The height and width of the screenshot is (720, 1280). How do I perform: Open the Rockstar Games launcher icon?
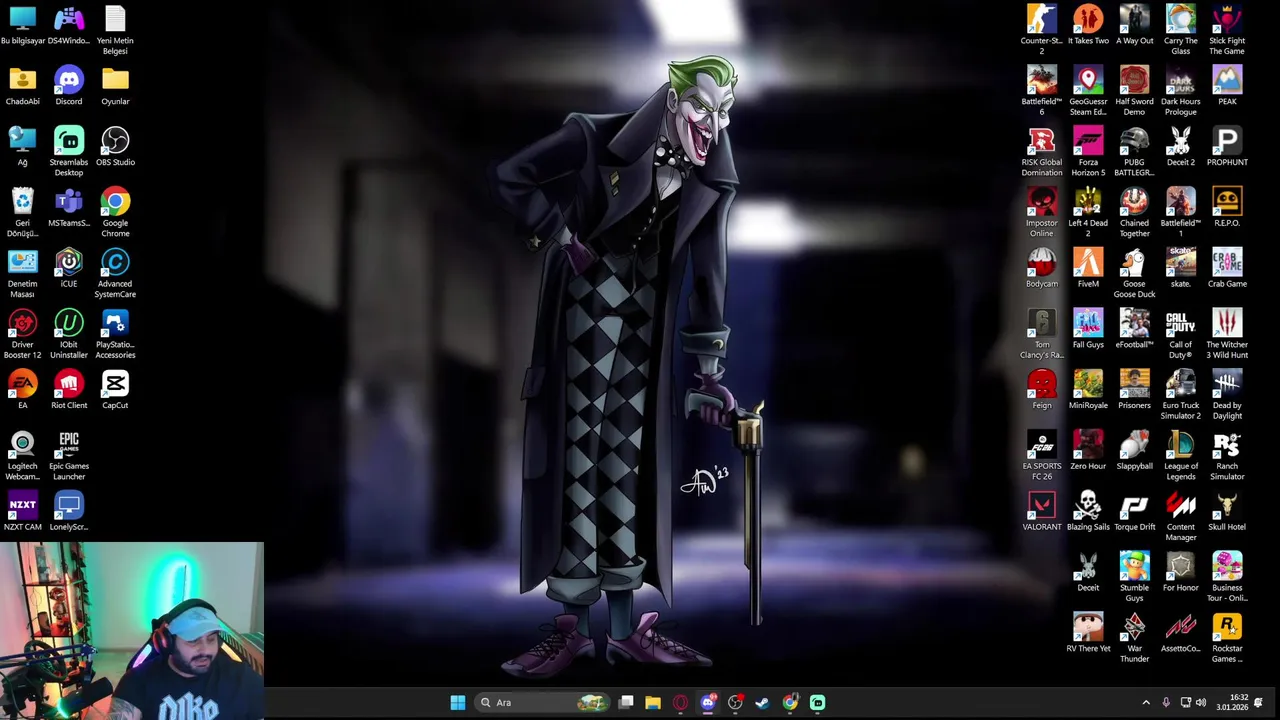(1227, 627)
